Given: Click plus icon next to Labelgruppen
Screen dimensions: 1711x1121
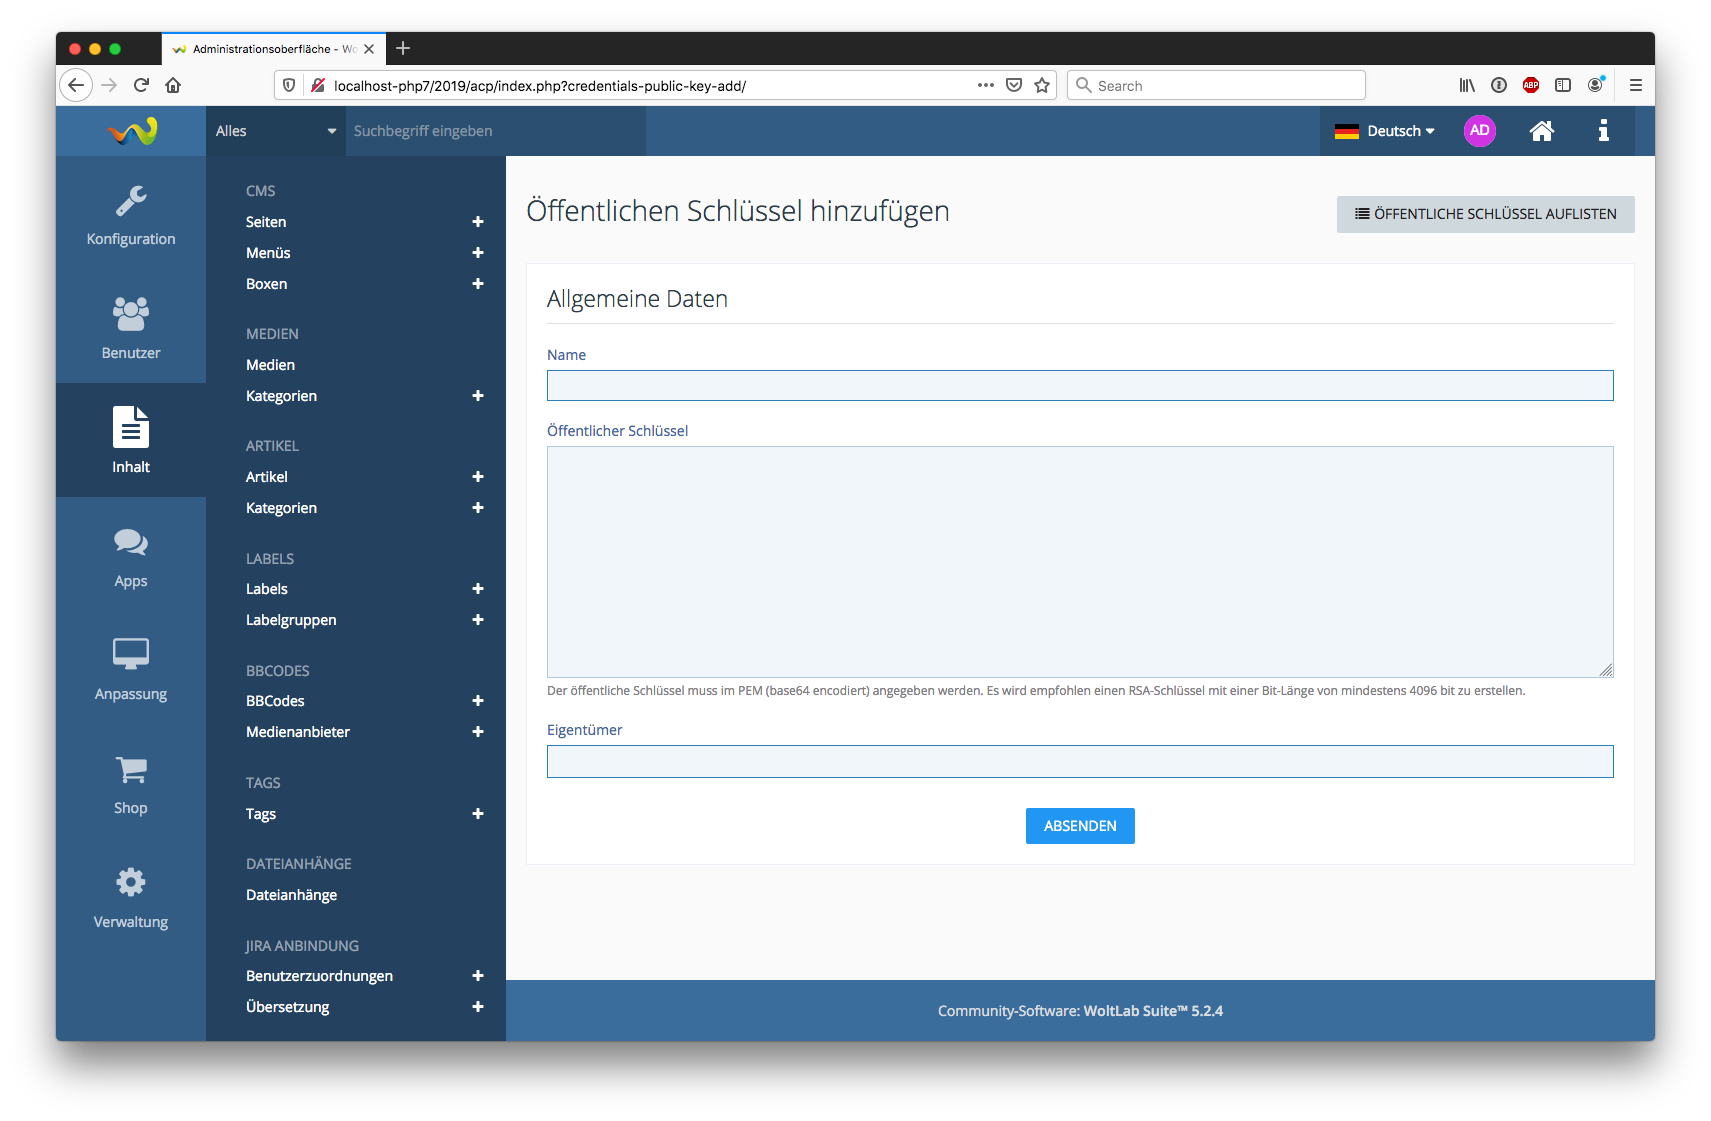Looking at the screenshot, I should [x=478, y=620].
